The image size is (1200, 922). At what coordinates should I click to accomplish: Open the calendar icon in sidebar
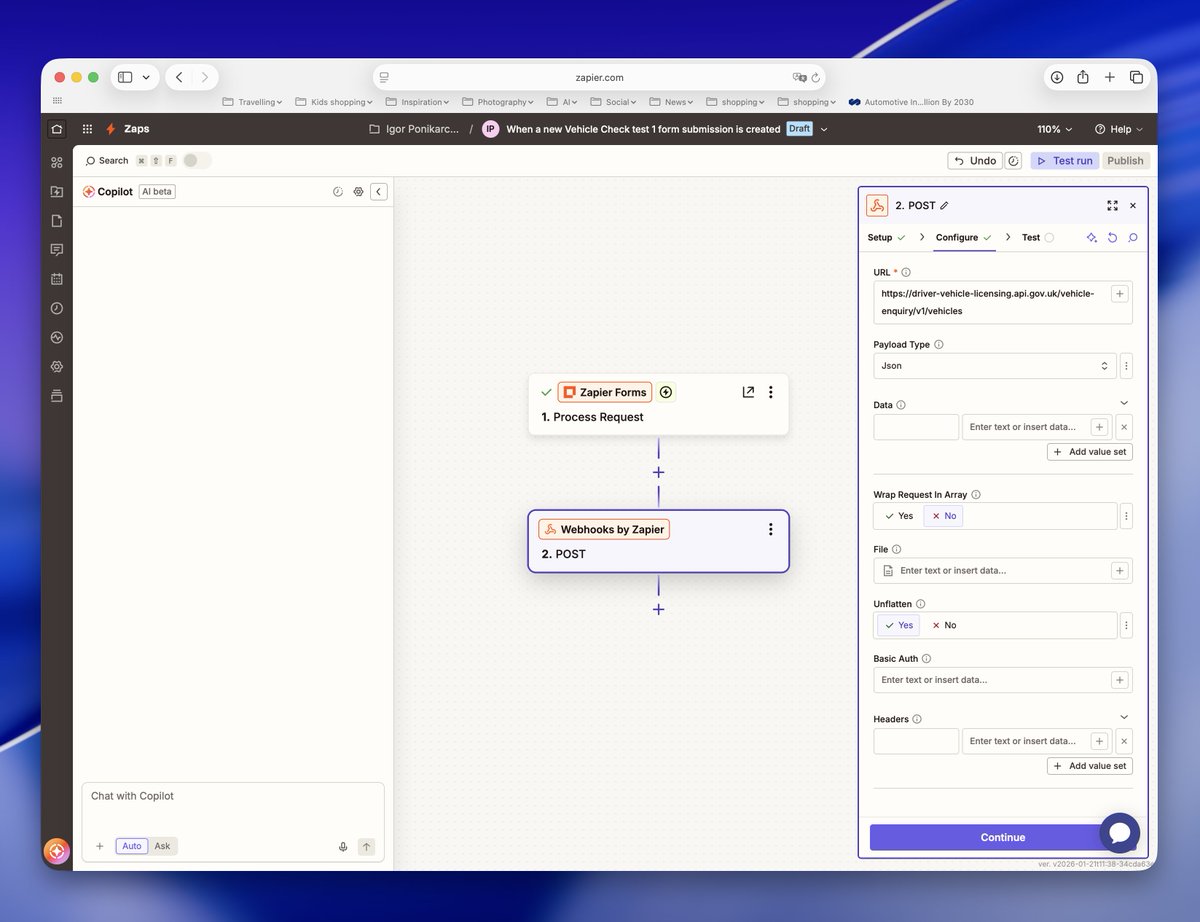pos(57,279)
